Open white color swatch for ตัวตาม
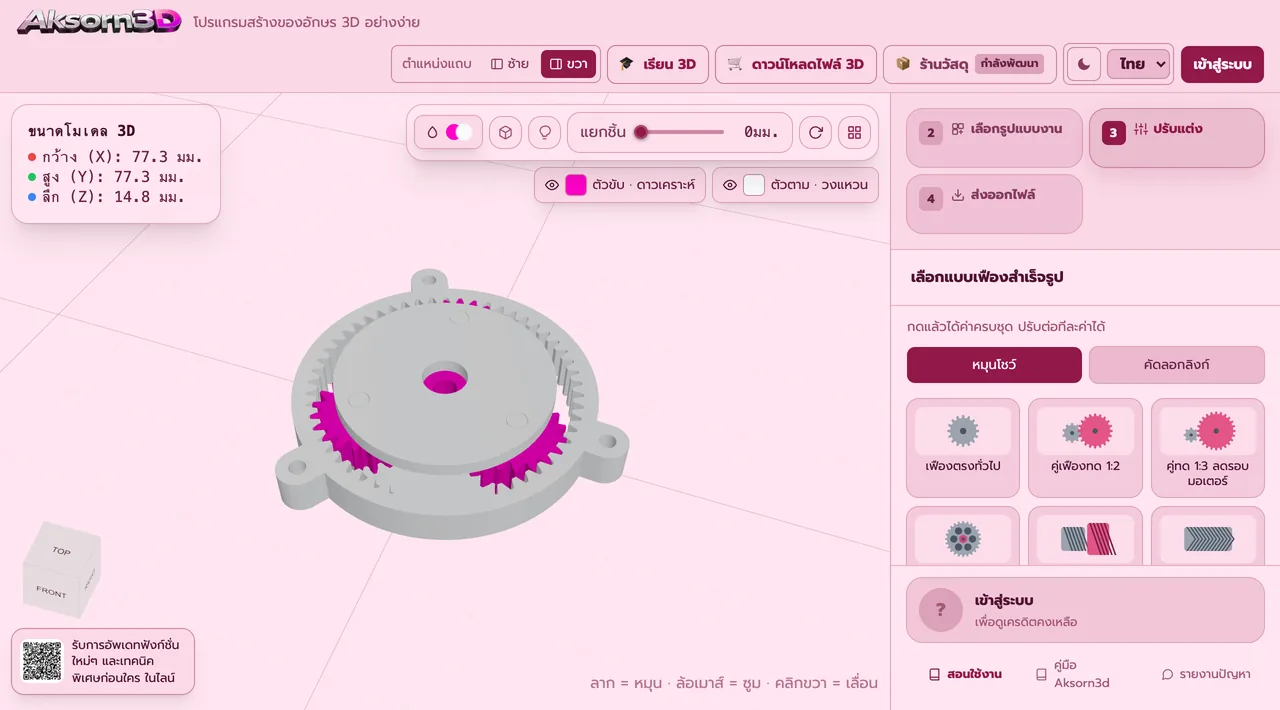 (754, 185)
